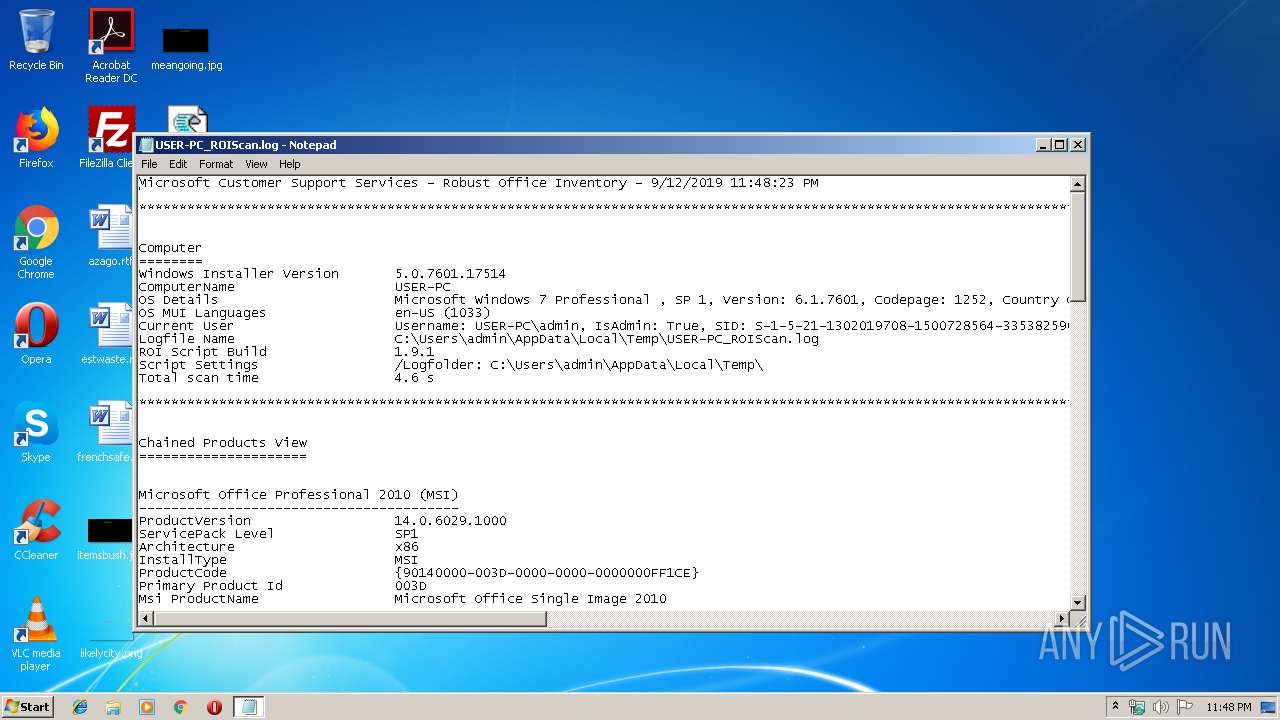Open Opera from the taskbar
Image resolution: width=1280 pixels, height=720 pixels.
click(214, 707)
